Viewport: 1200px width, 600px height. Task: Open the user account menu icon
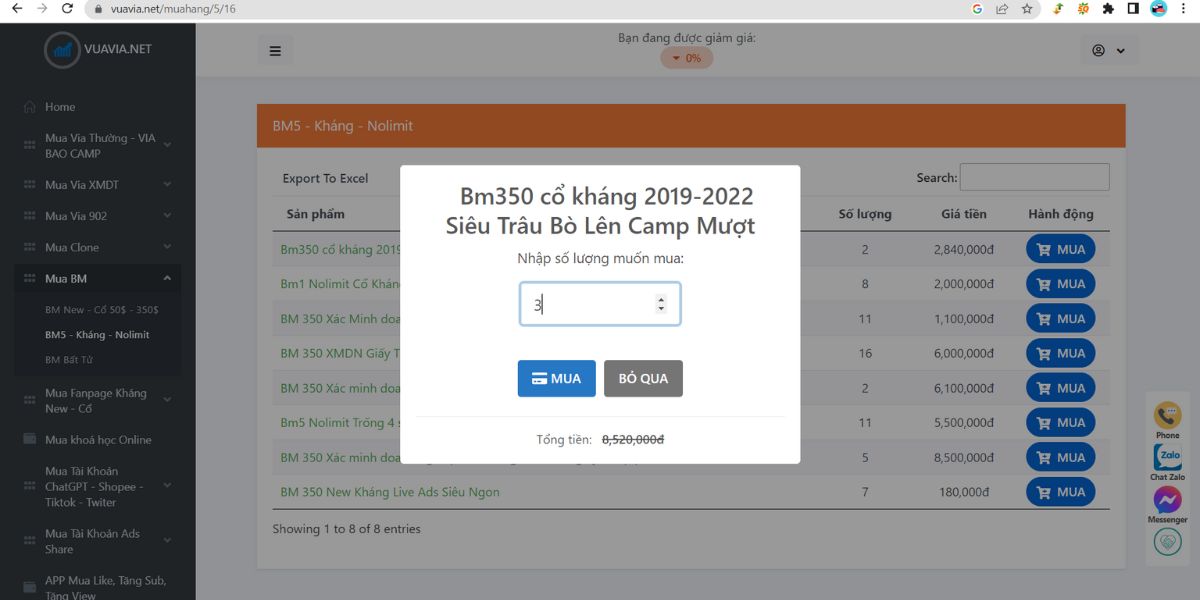(1109, 51)
